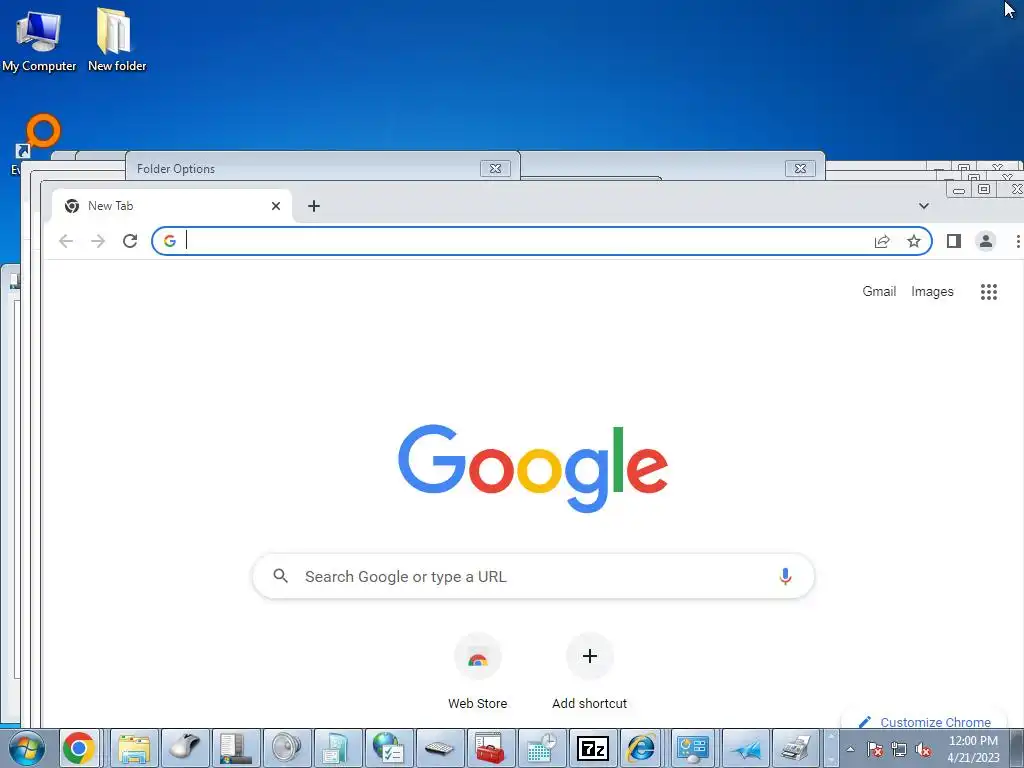
Task: Close the Folder Options dialog
Action: tap(496, 168)
